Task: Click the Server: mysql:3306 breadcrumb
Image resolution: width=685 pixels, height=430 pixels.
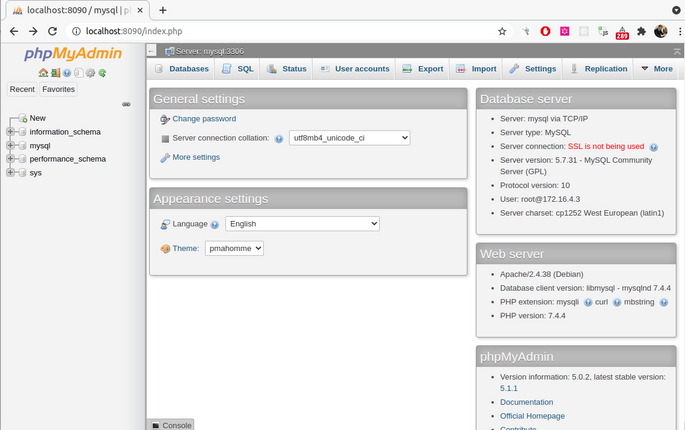Action: pyautogui.click(x=209, y=51)
